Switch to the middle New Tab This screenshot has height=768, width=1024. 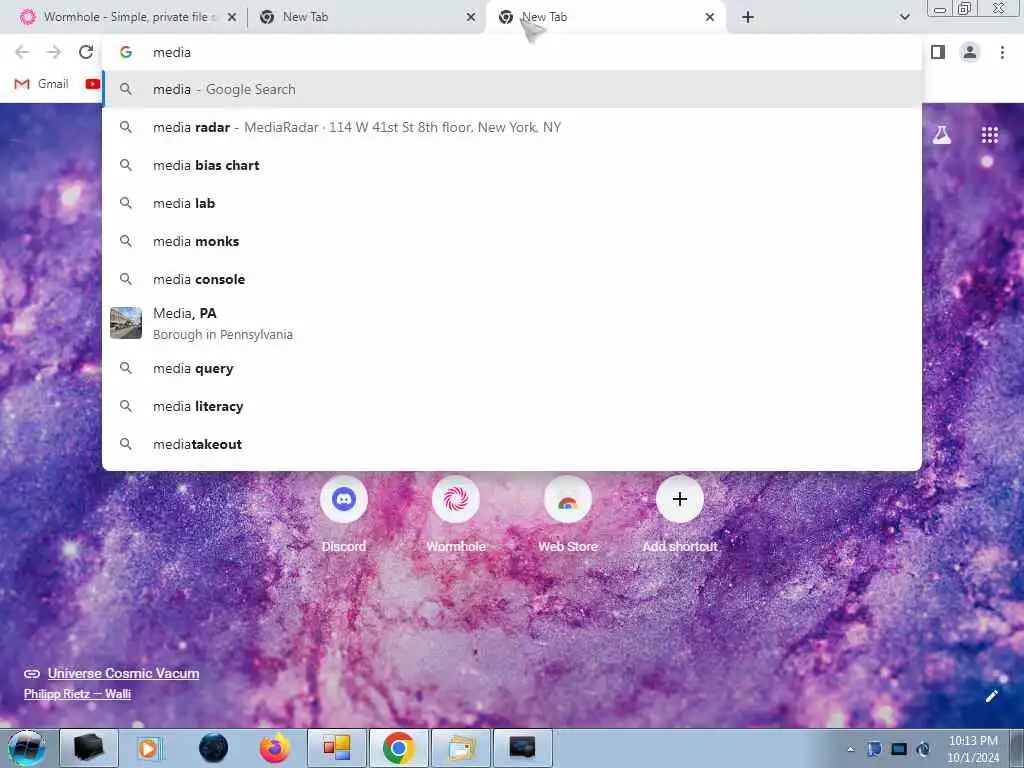click(x=366, y=18)
